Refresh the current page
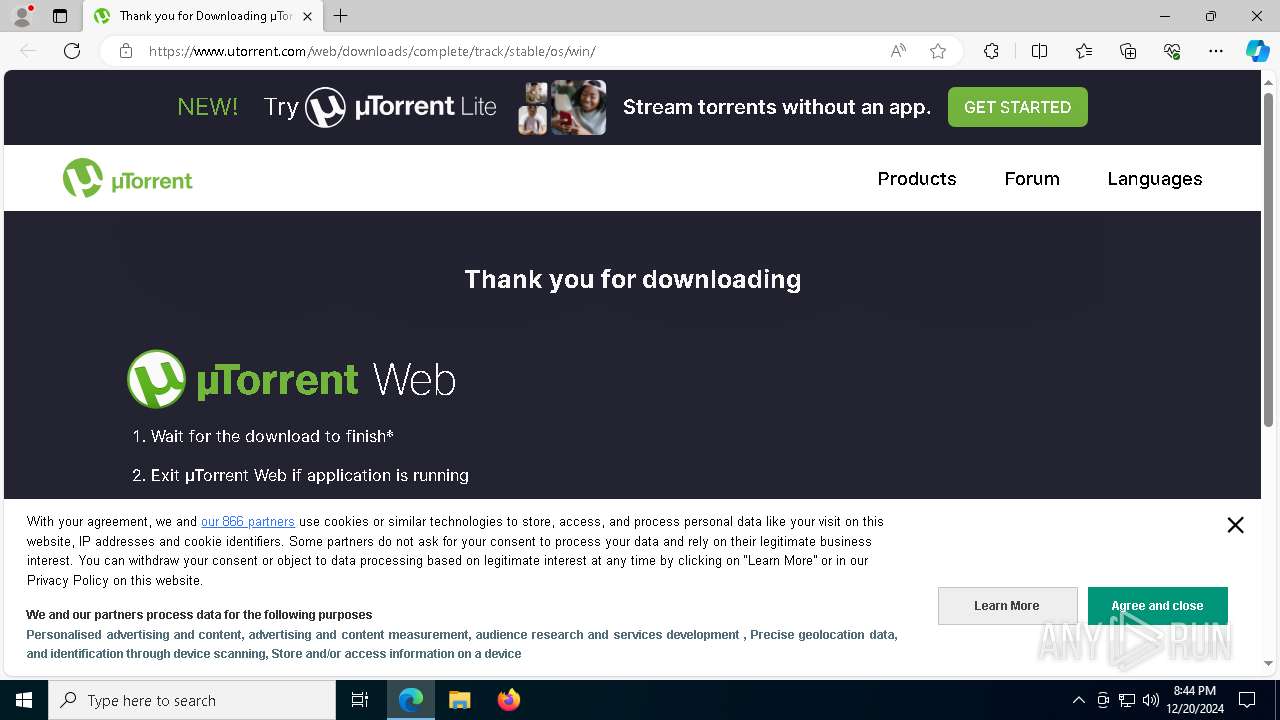The width and height of the screenshot is (1280, 720). click(72, 51)
